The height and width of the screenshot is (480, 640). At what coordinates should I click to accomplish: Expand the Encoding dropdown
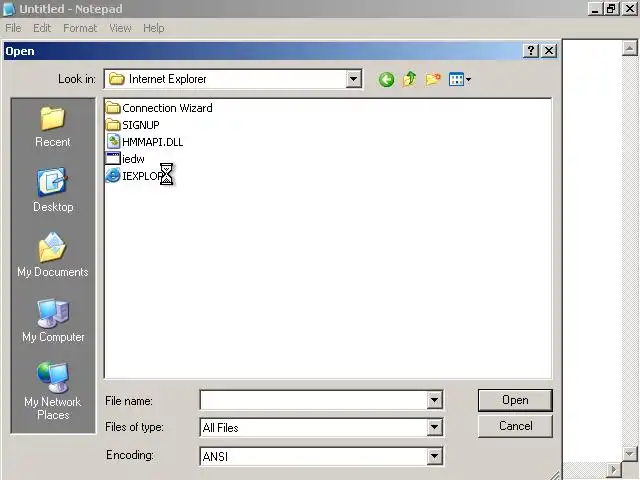click(x=434, y=456)
